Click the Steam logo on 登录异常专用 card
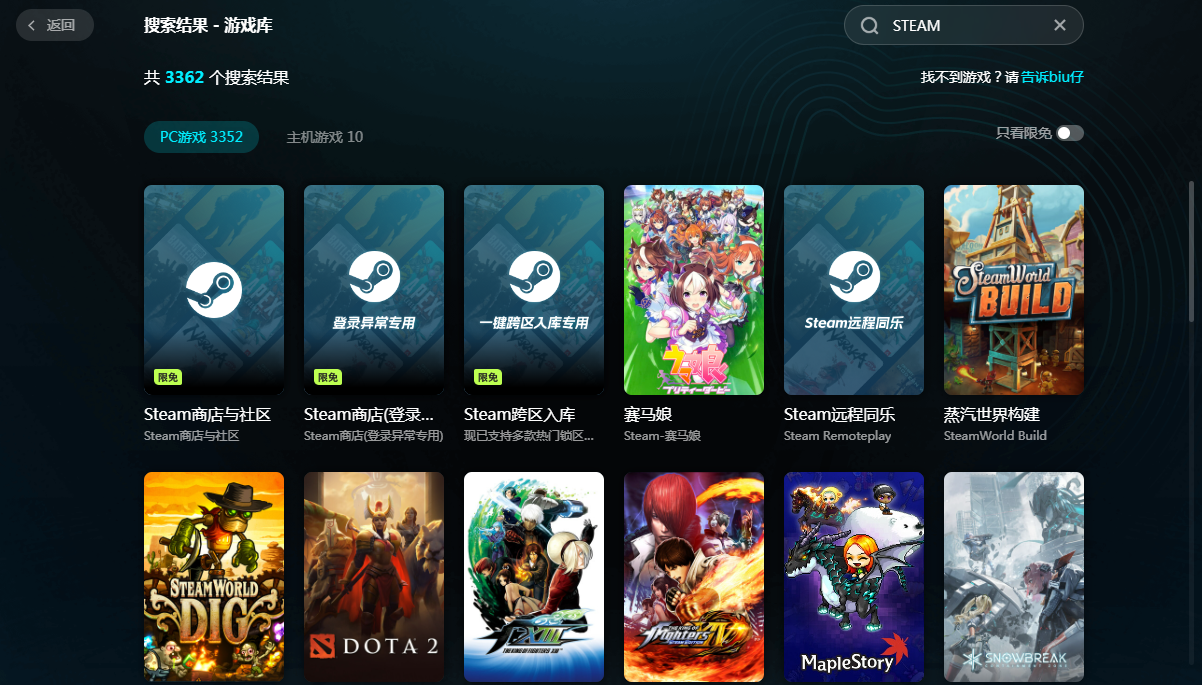This screenshot has height=685, width=1202. [x=374, y=276]
